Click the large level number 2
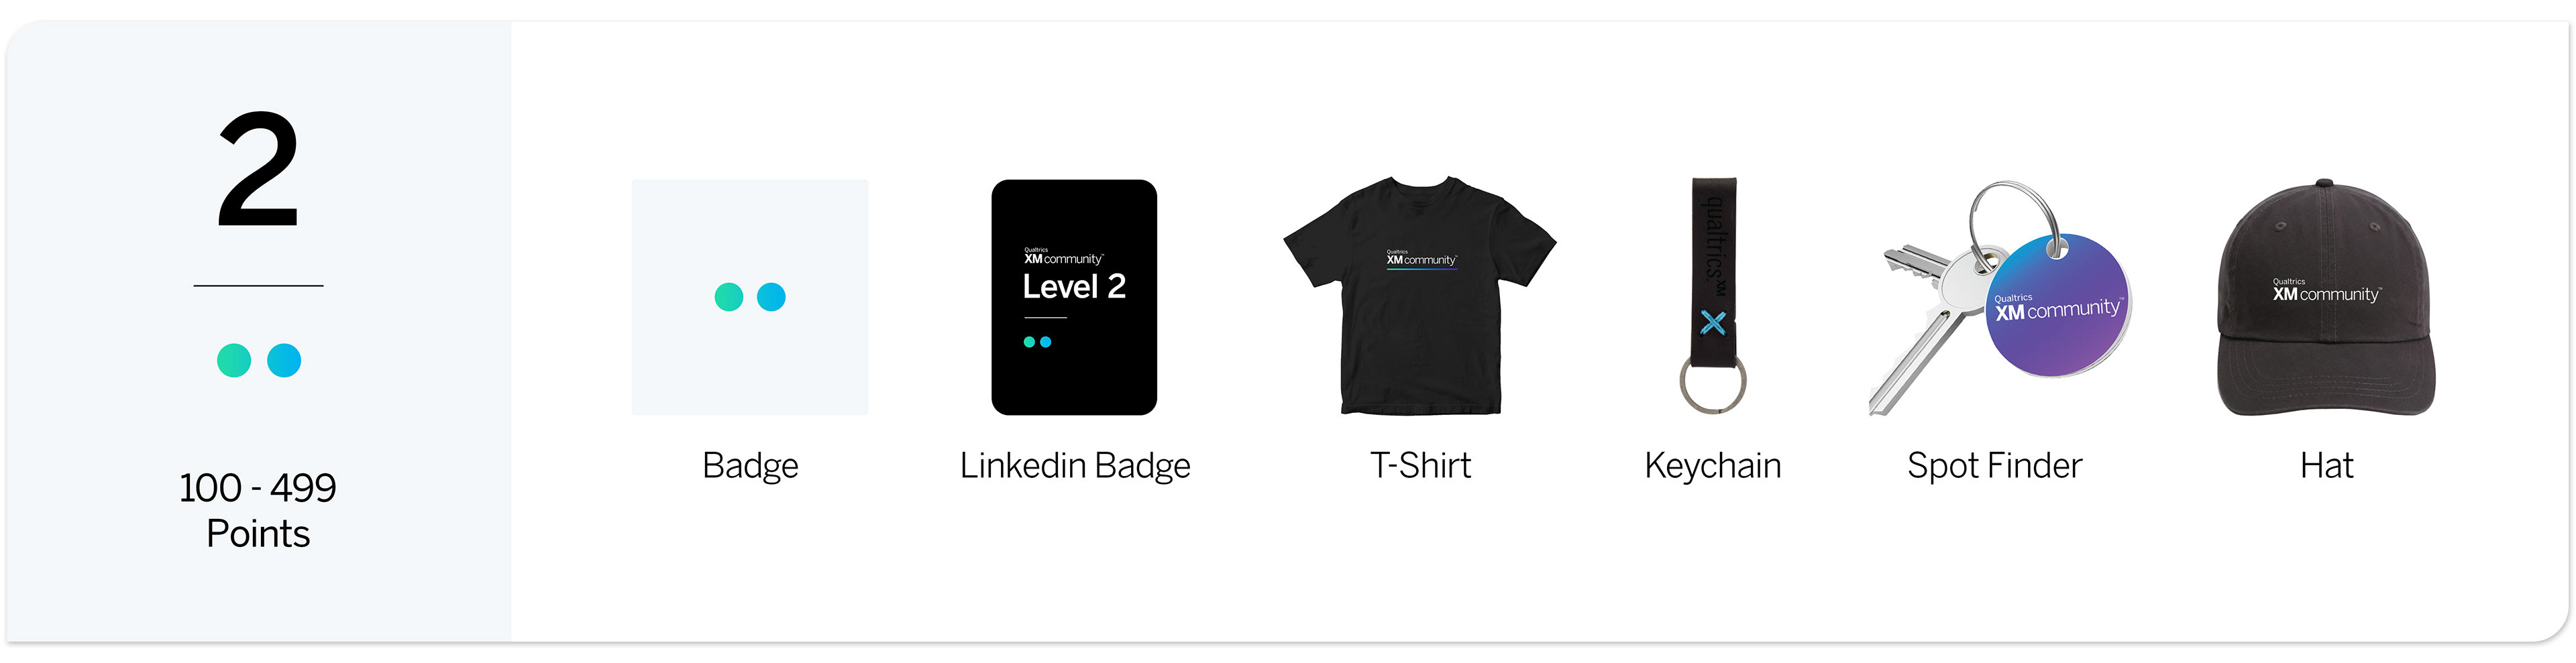 (258, 170)
